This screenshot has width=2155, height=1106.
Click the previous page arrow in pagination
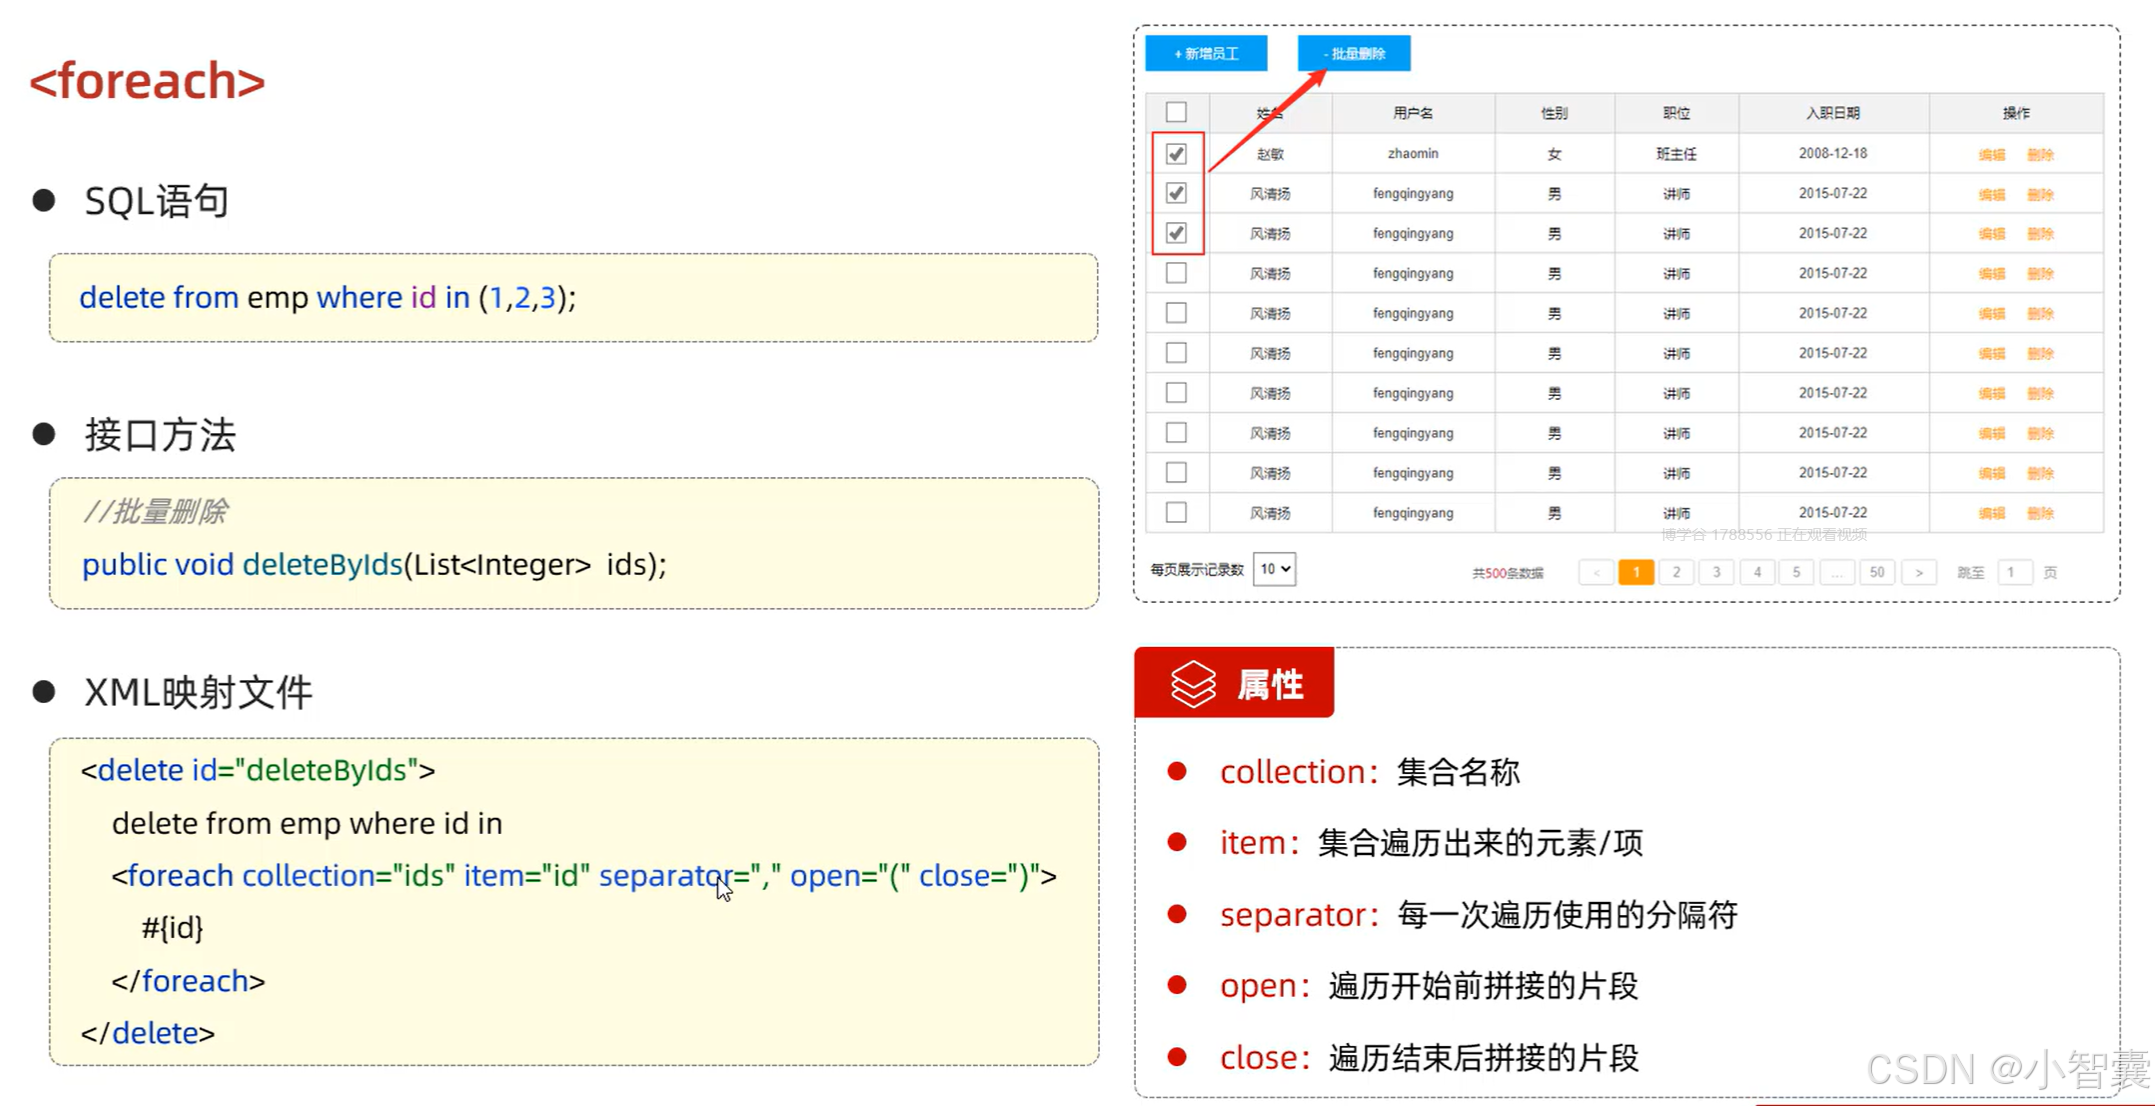tap(1596, 572)
